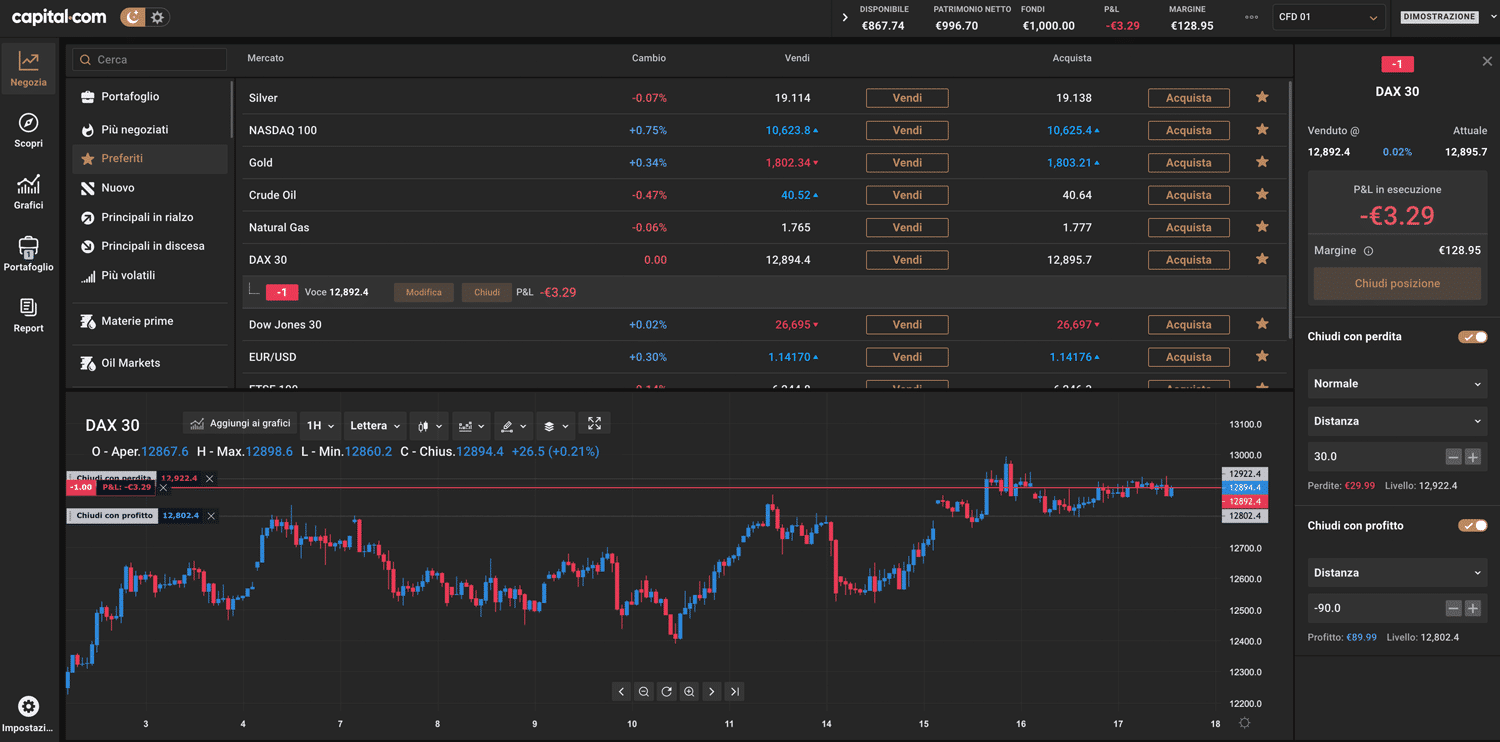
Task: Select Preferiti category
Action: pos(150,159)
